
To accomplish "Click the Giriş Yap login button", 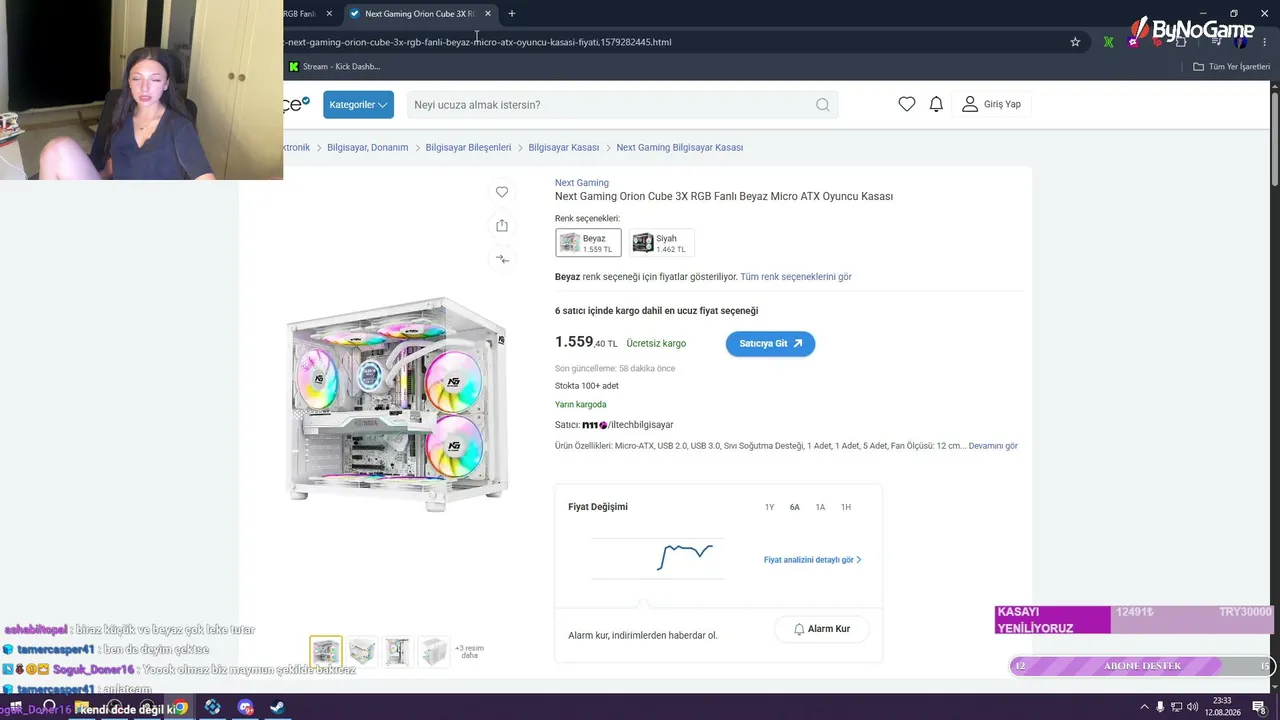I will [992, 104].
